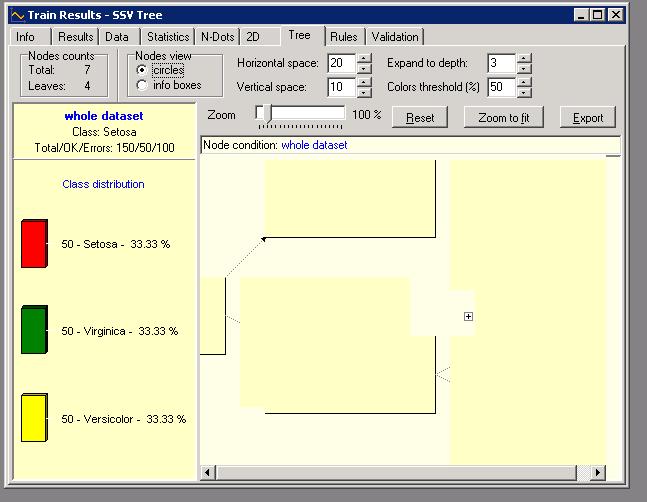This screenshot has height=502, width=647.
Task: Increase Colors threshold value
Action: pyautogui.click(x=524, y=82)
